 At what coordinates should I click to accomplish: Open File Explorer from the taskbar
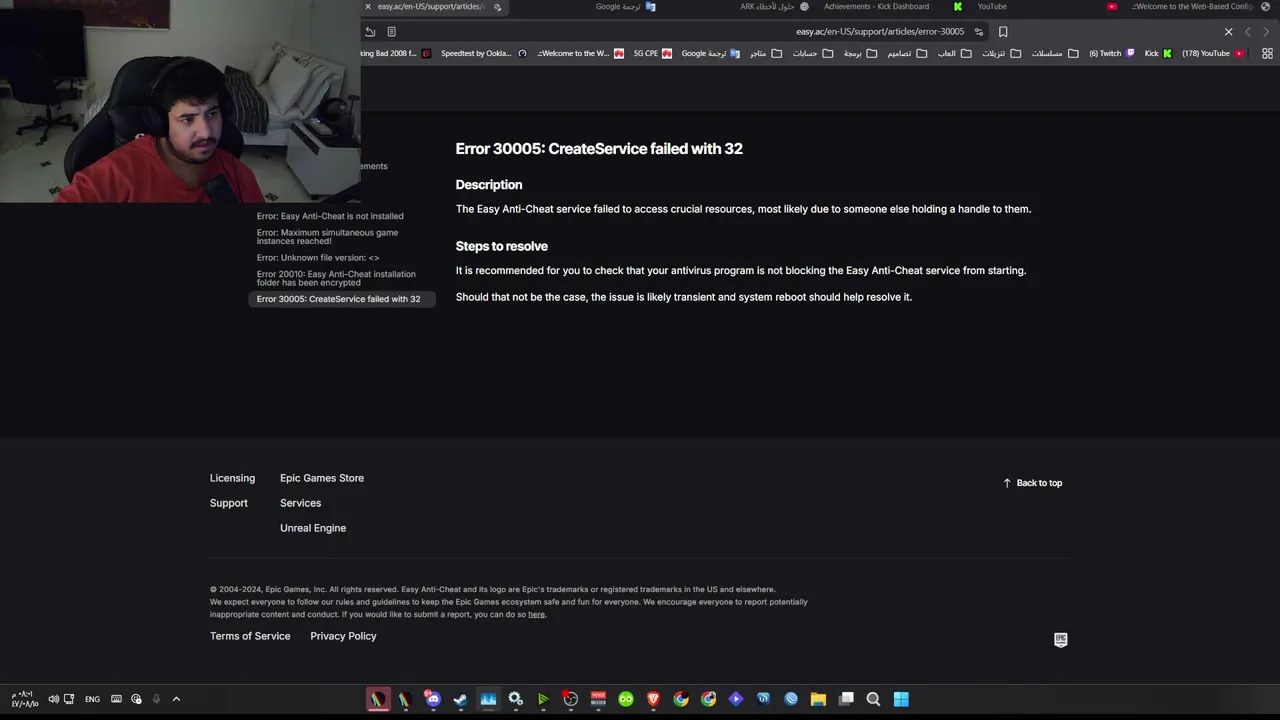(x=818, y=699)
